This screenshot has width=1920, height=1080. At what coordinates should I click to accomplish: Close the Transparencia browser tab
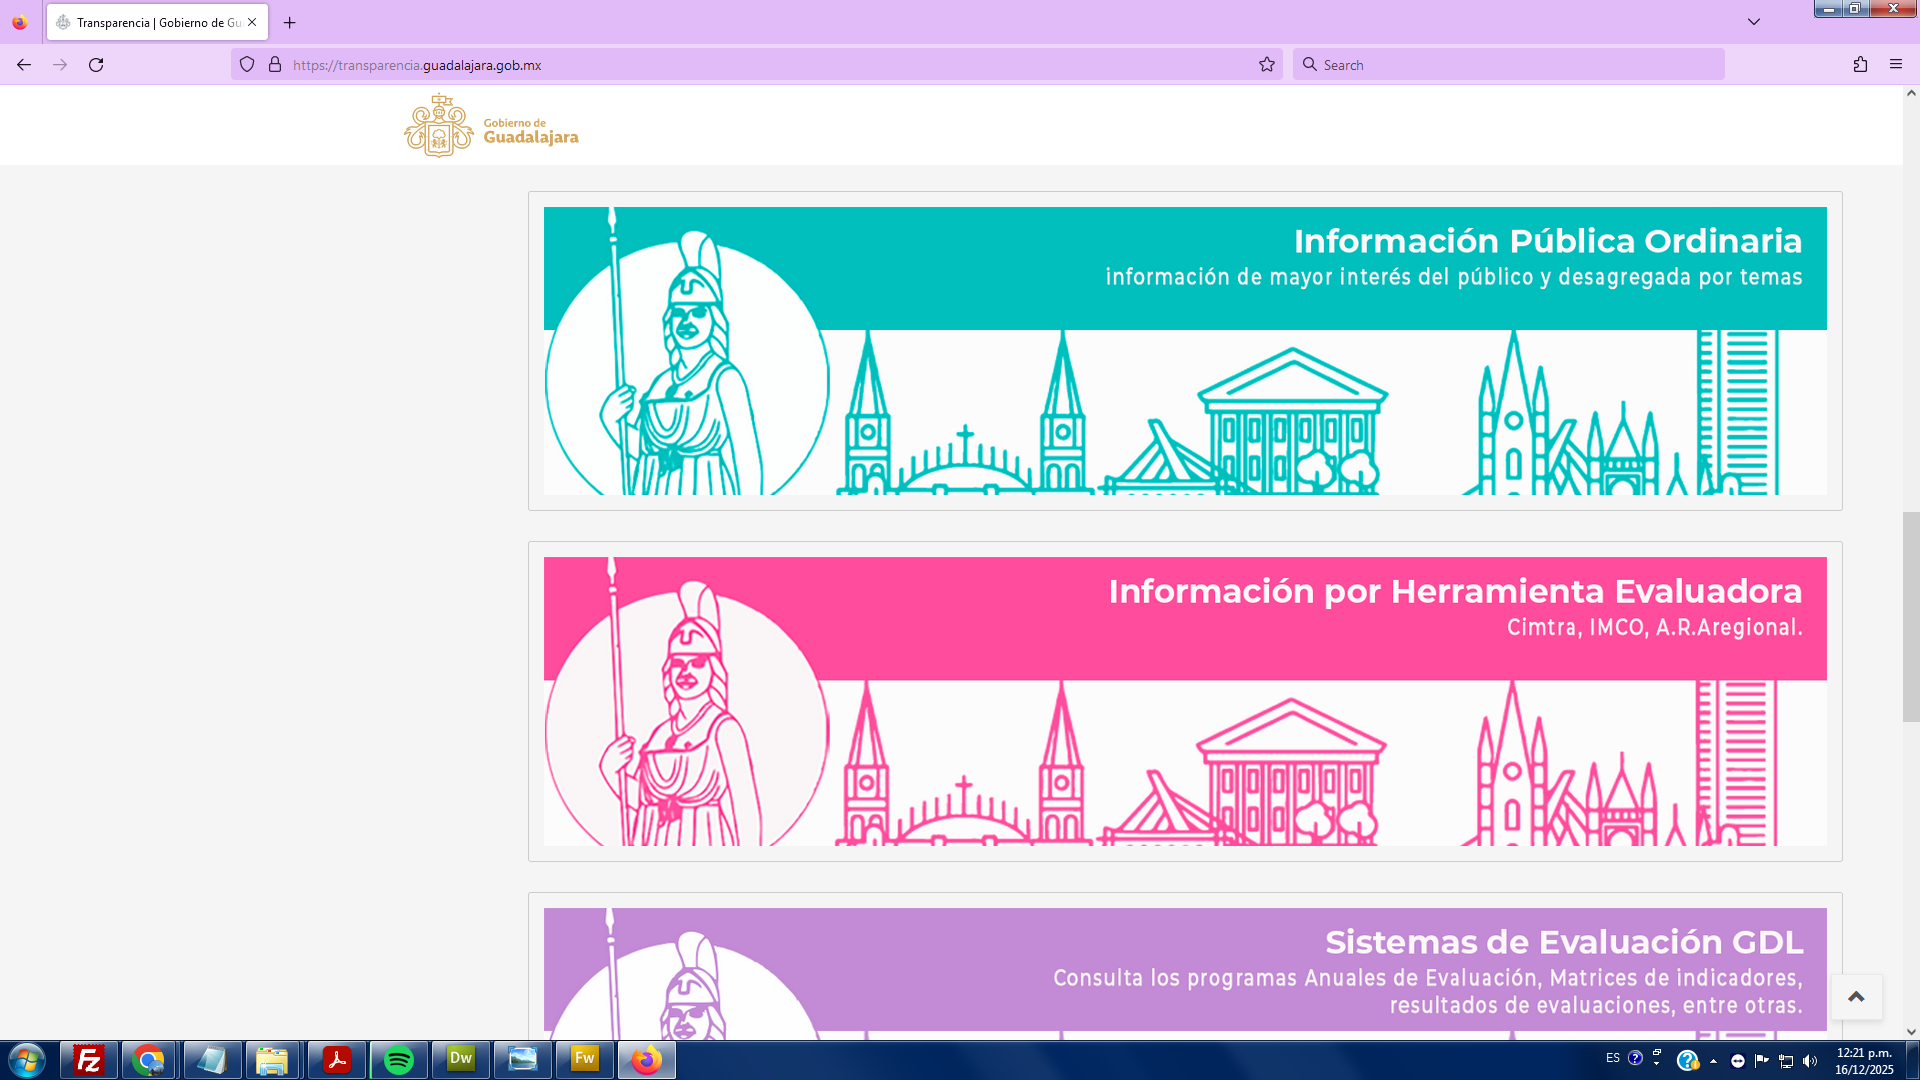click(x=252, y=22)
